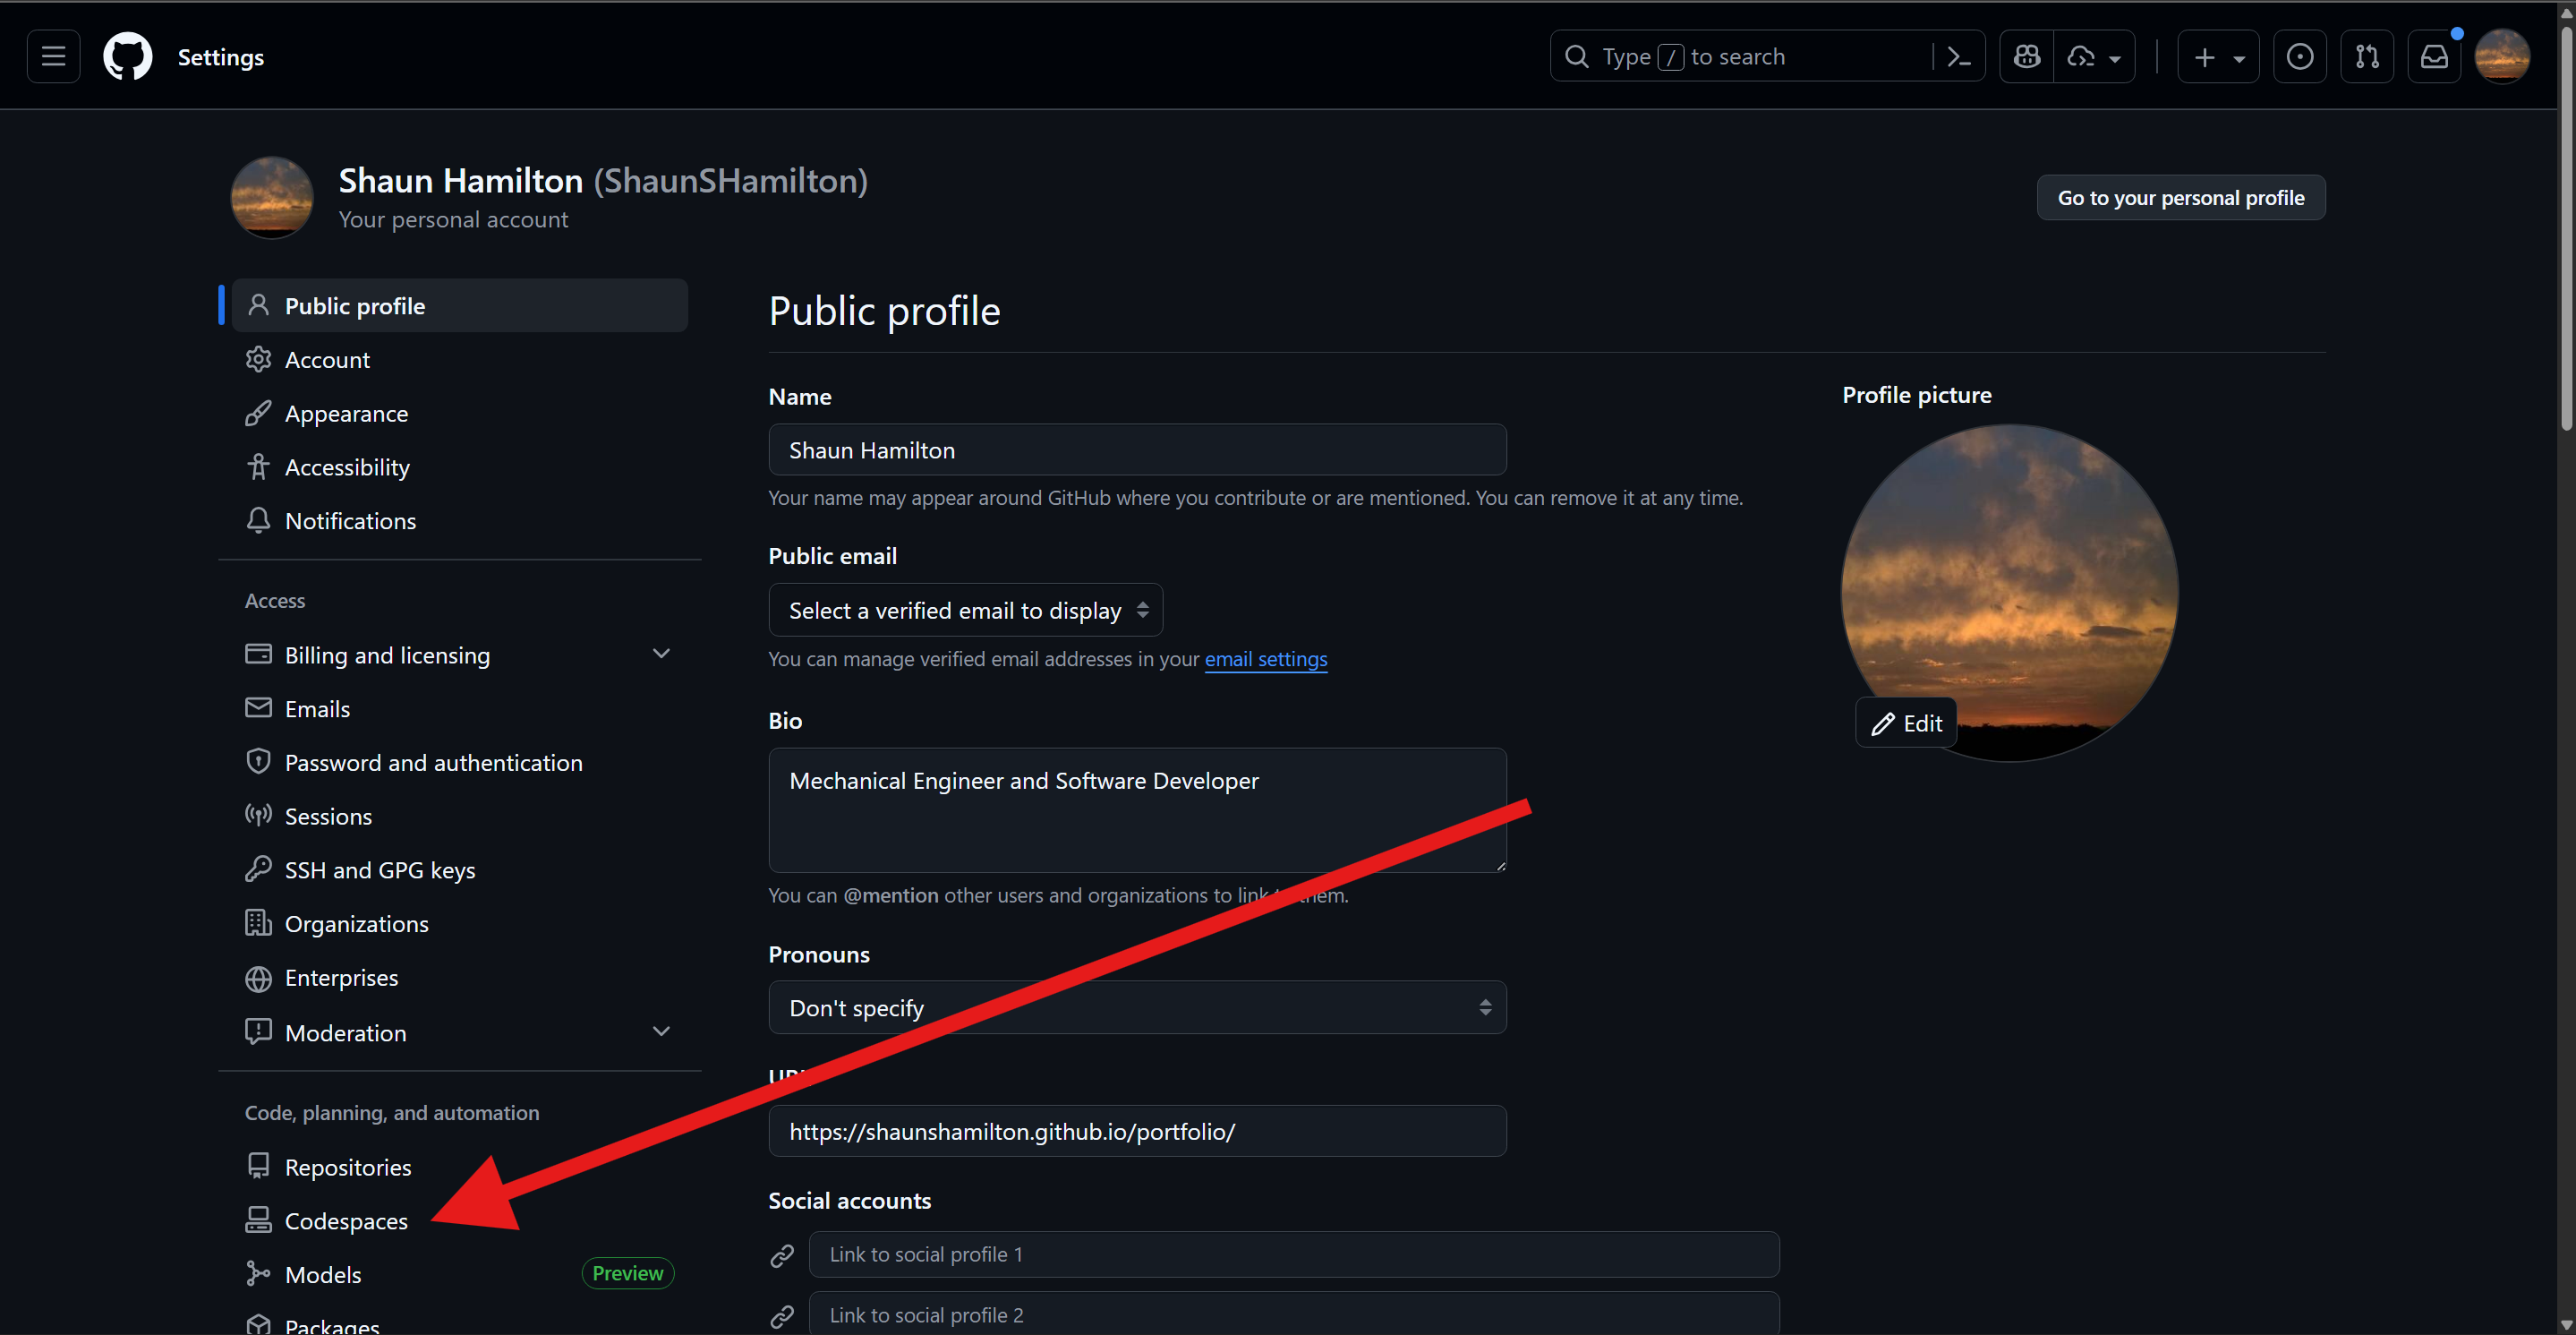This screenshot has width=2576, height=1335.
Task: Open SSH and GPG keys settings
Action: coord(380,870)
